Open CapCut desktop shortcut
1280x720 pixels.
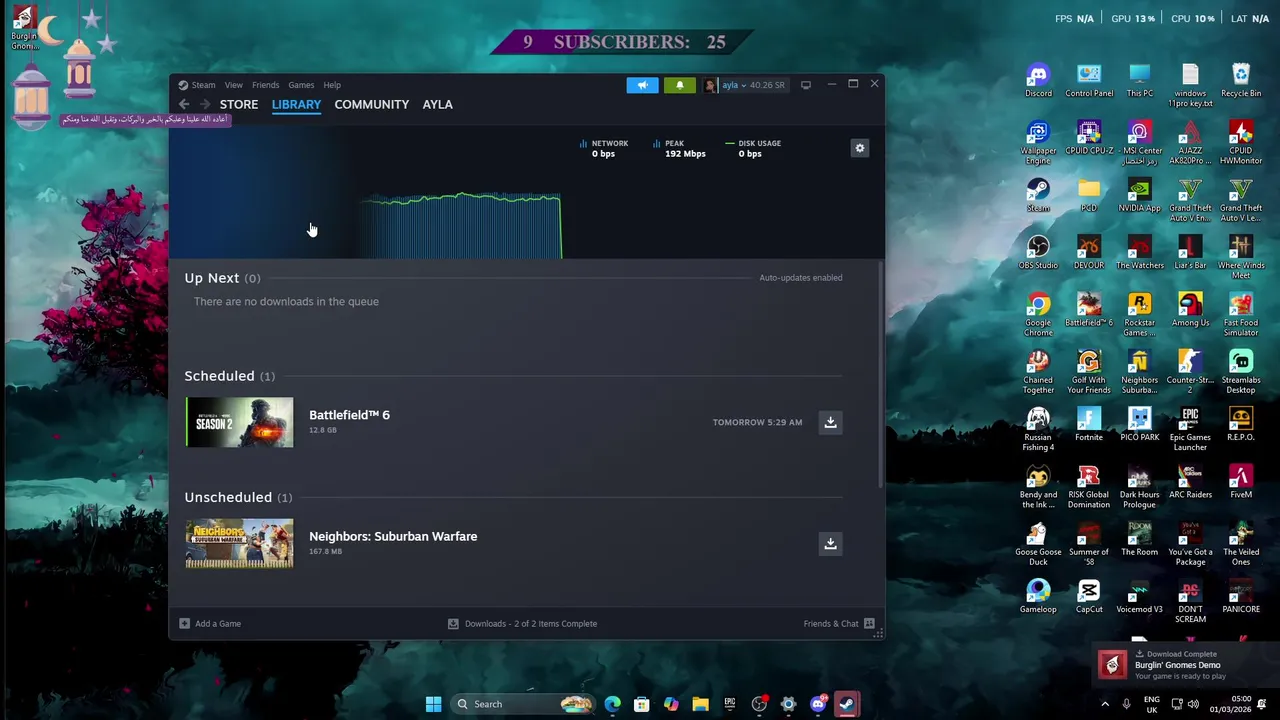point(1089,596)
